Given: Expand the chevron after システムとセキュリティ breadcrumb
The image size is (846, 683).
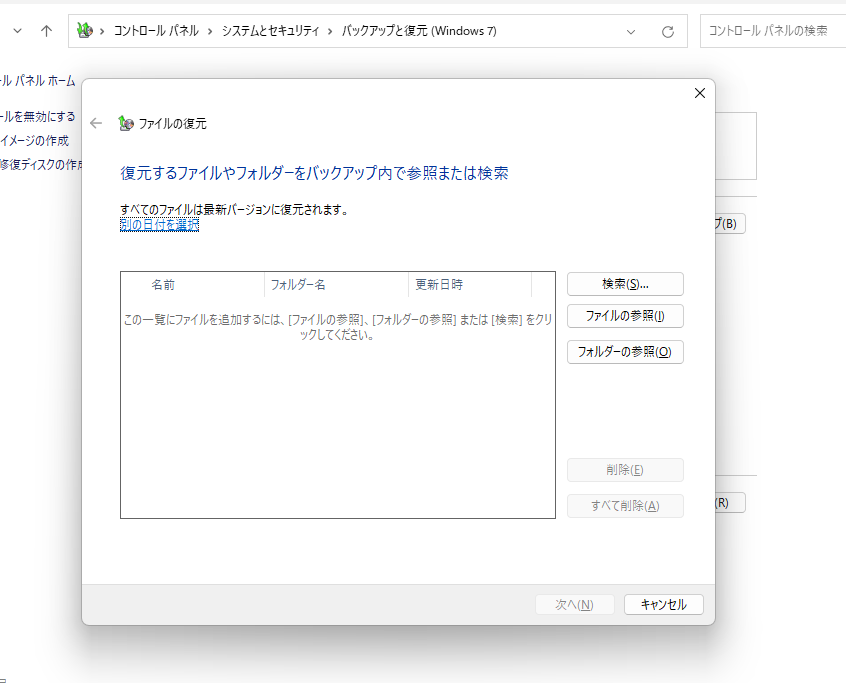Looking at the screenshot, I should click(x=330, y=31).
